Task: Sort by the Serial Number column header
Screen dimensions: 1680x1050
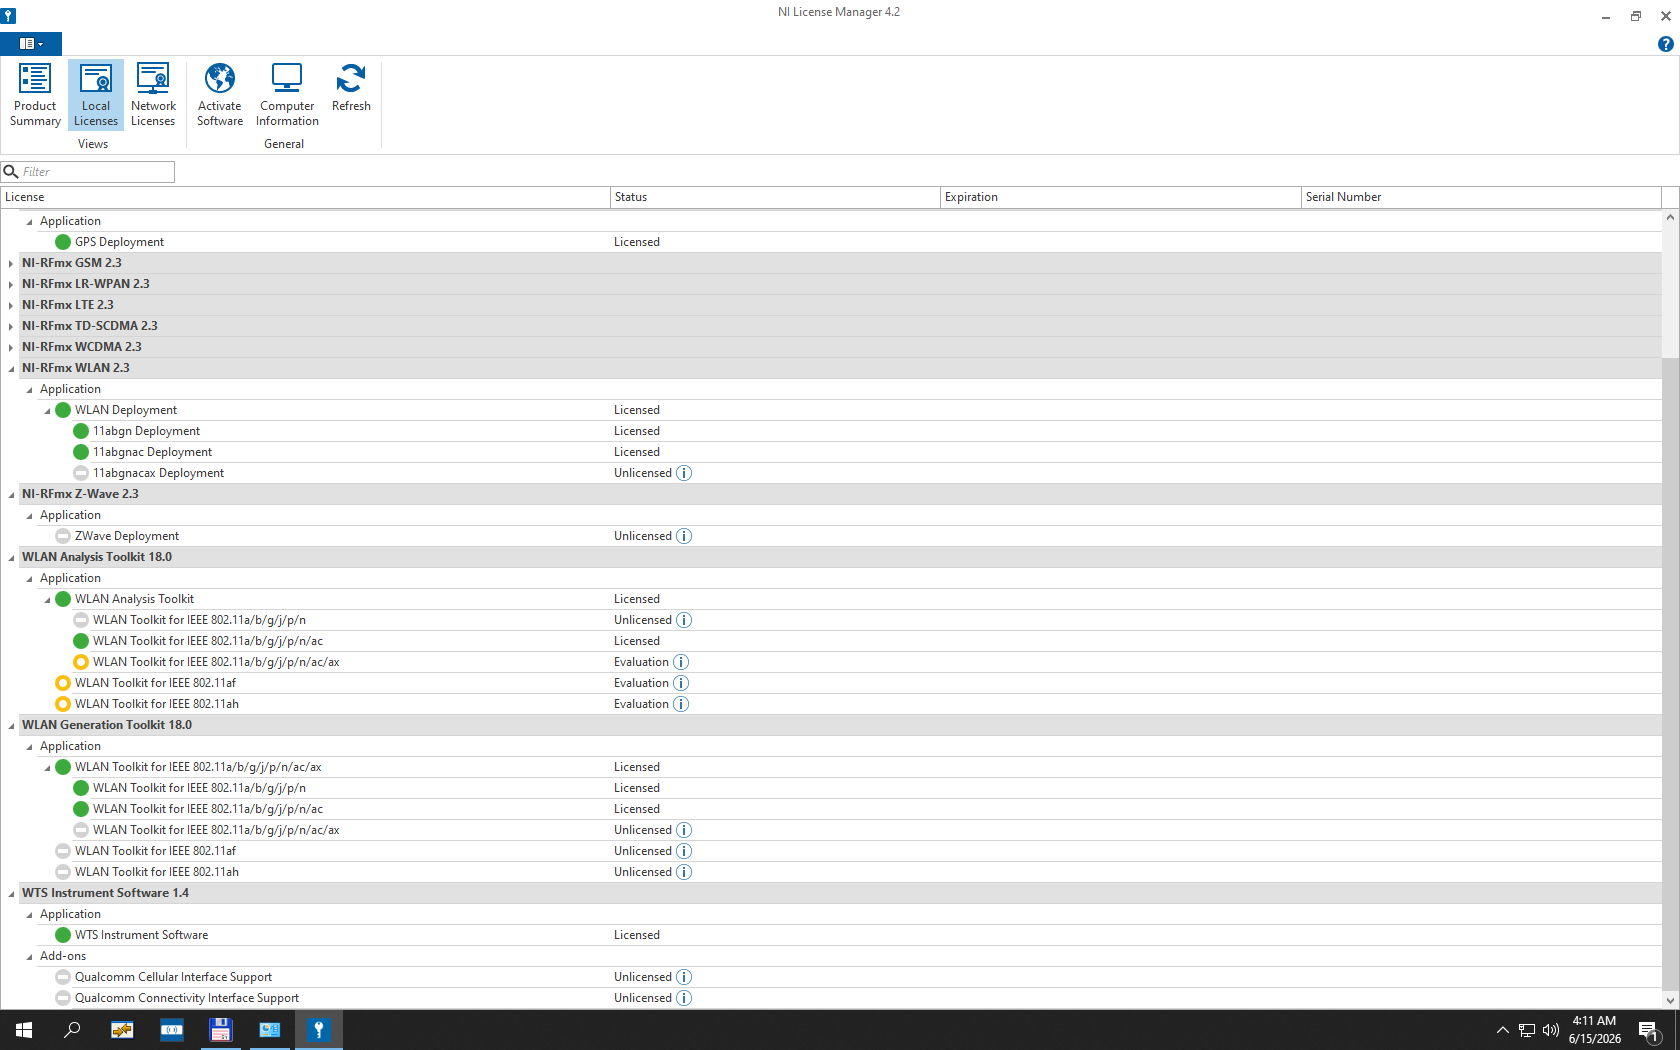Action: [1481, 197]
